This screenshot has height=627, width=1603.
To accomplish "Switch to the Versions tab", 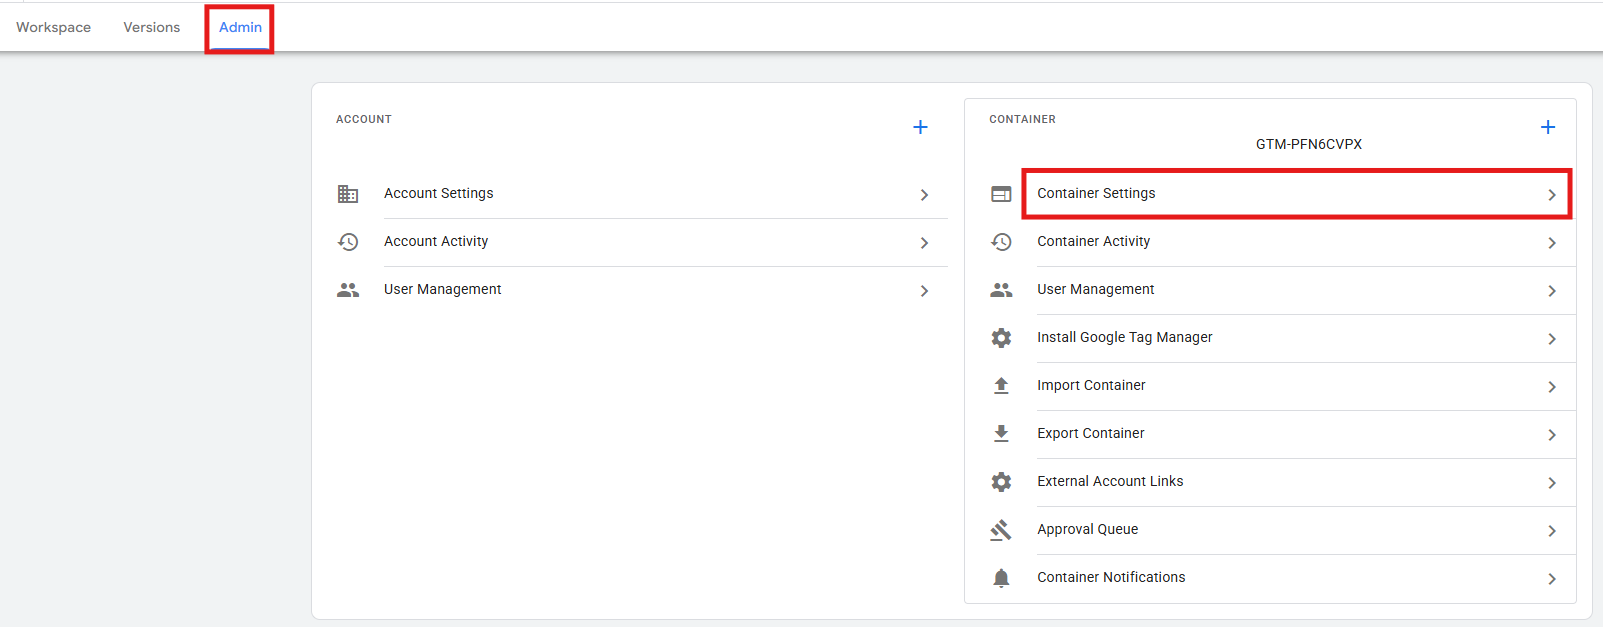I will click(x=152, y=27).
